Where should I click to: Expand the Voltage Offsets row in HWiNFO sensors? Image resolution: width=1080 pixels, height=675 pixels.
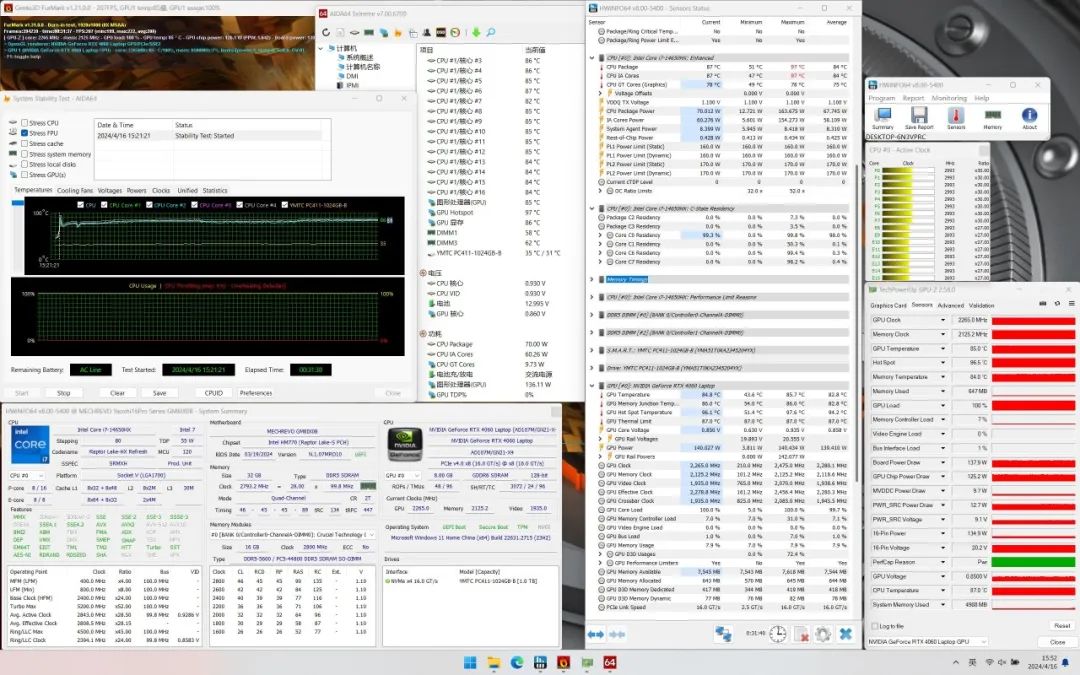pos(601,94)
